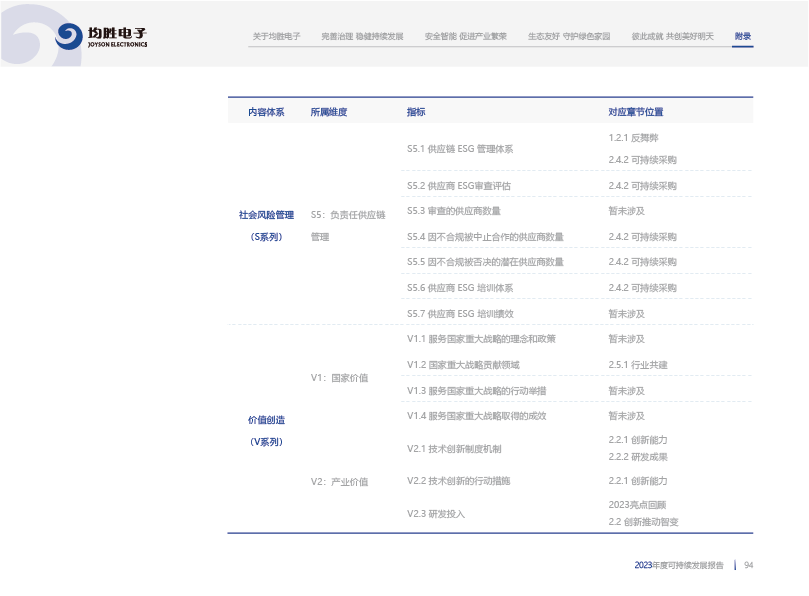
Task: Select the S5.1 供应链 ESG 管理体系 row
Action: [x=460, y=149]
